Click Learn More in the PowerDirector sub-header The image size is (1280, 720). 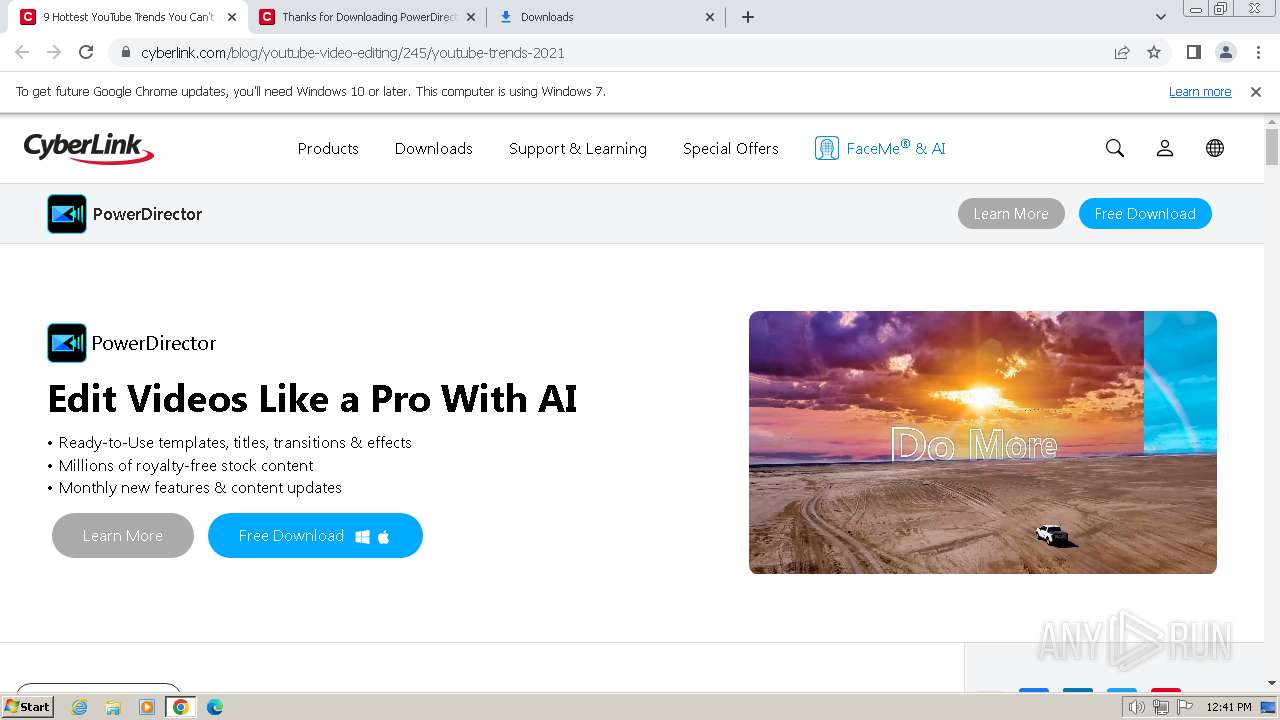pyautogui.click(x=1011, y=214)
